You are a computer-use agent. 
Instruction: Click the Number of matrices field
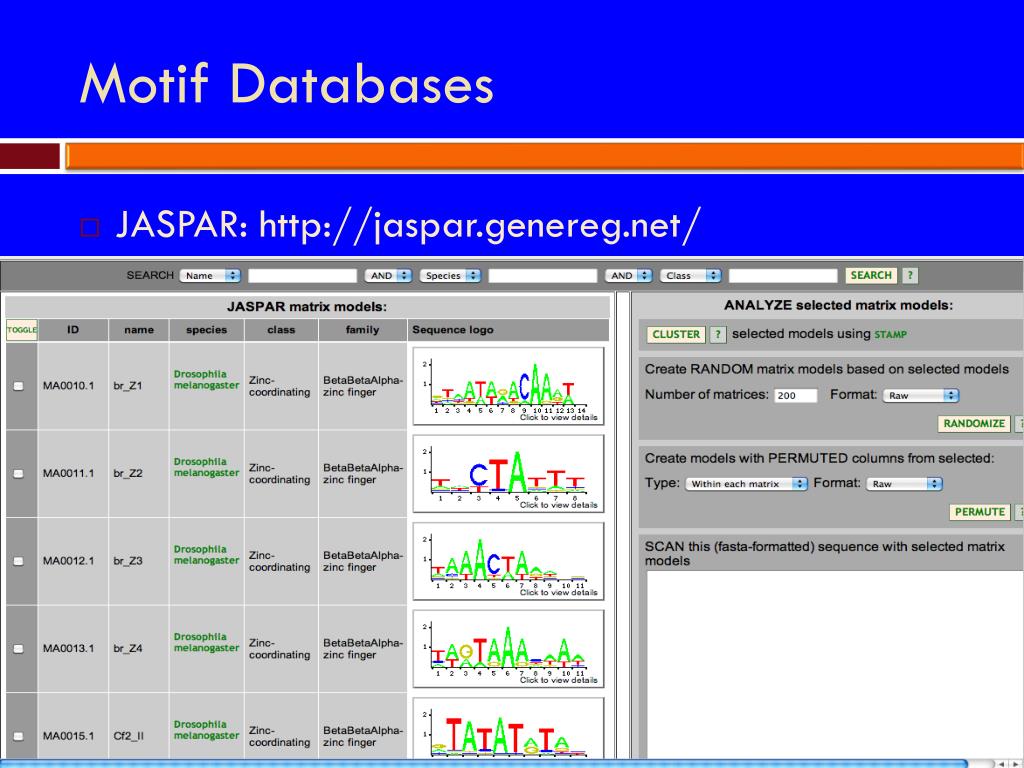(x=795, y=396)
